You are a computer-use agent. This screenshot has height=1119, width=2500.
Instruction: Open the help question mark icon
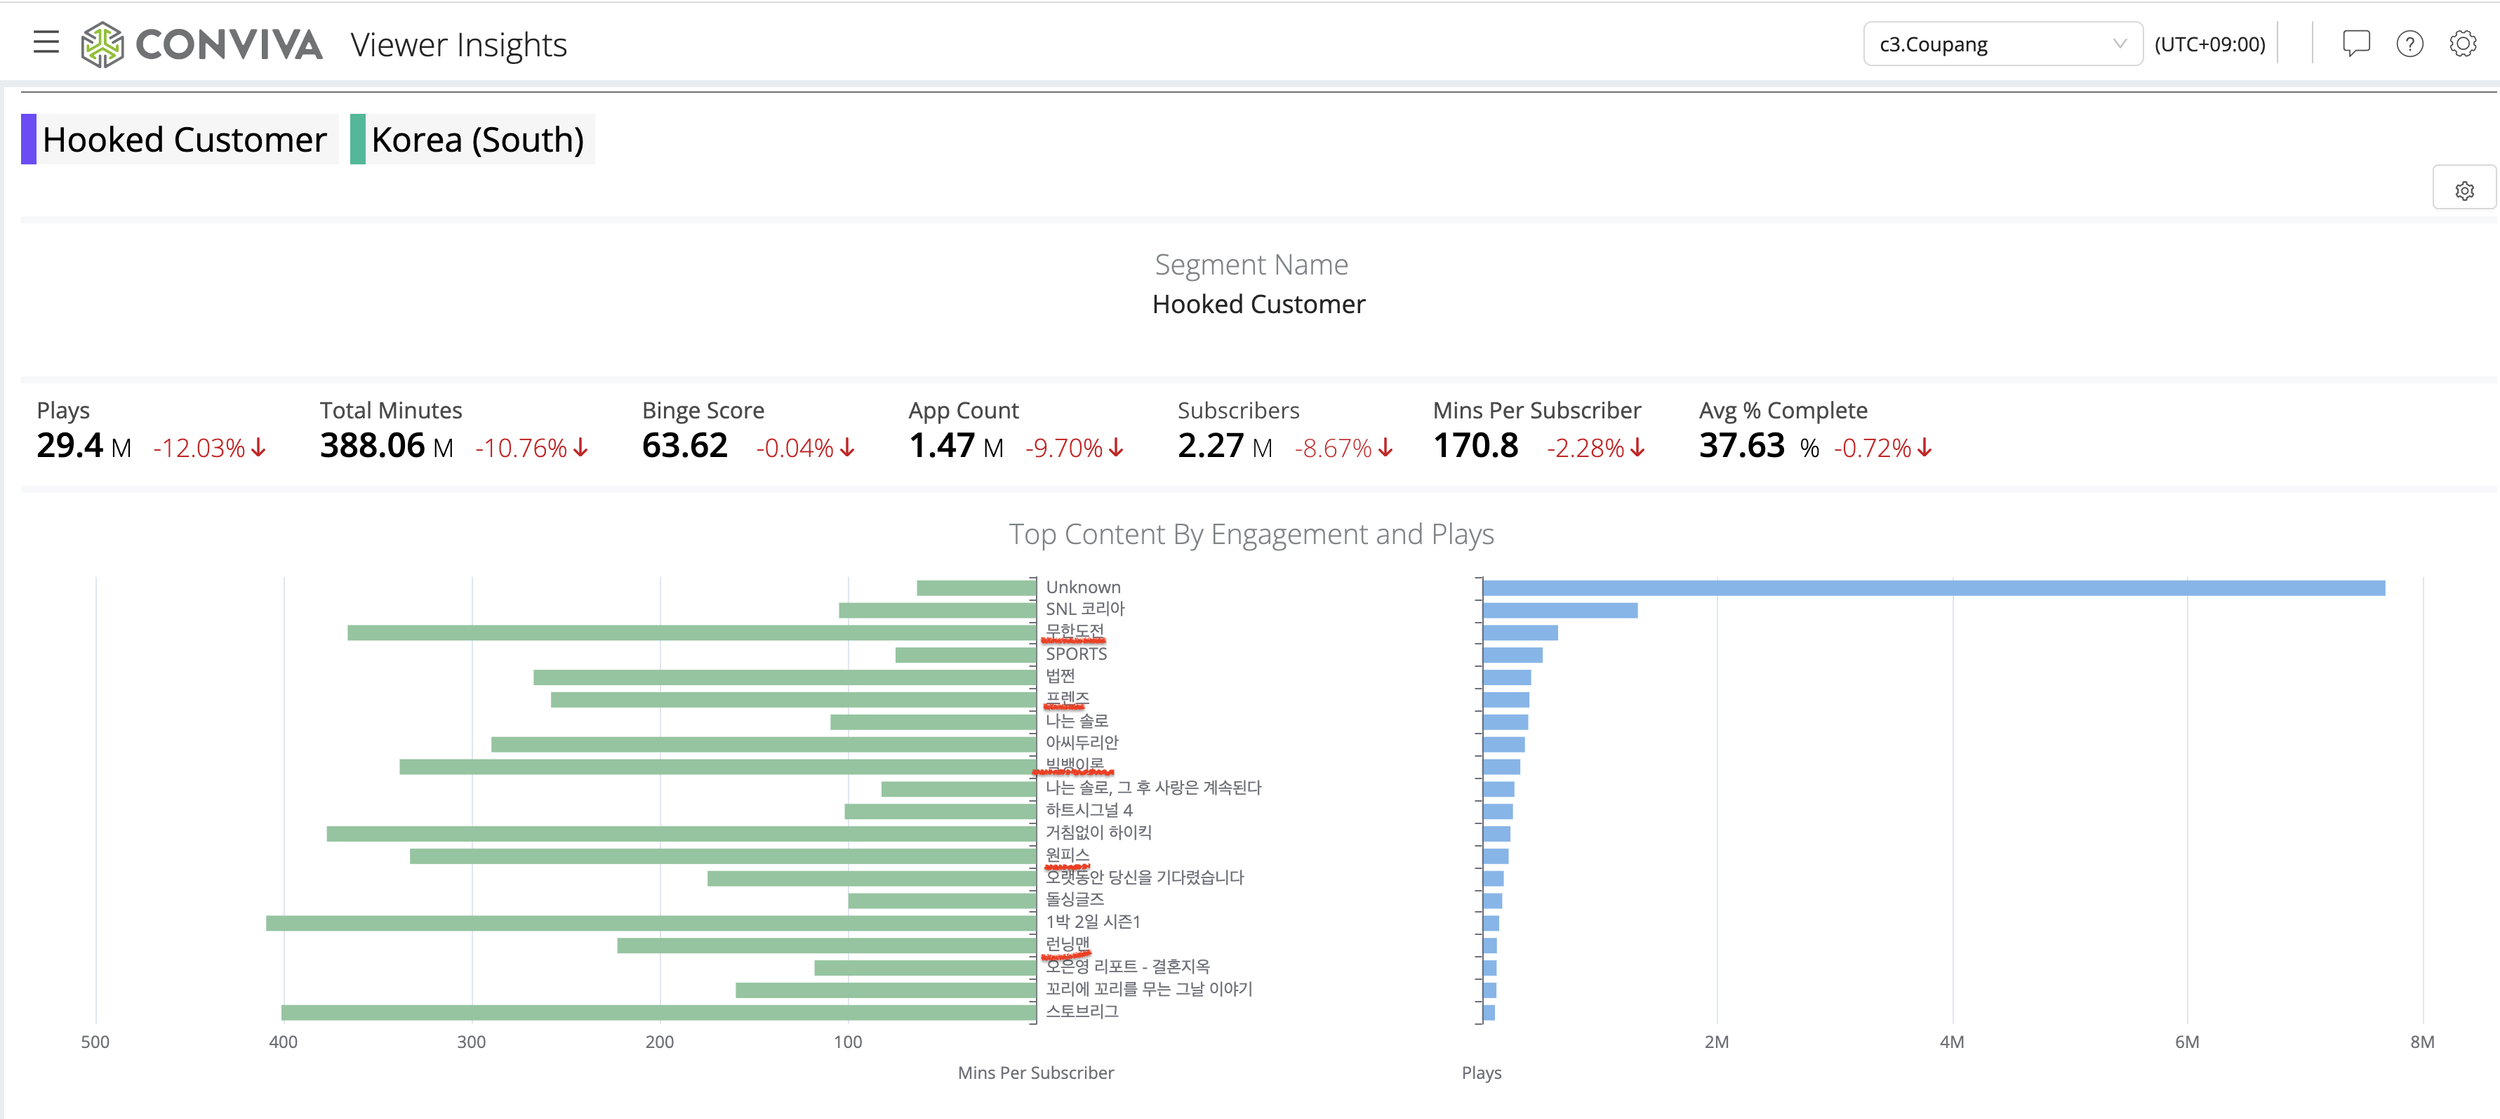pyautogui.click(x=2409, y=44)
